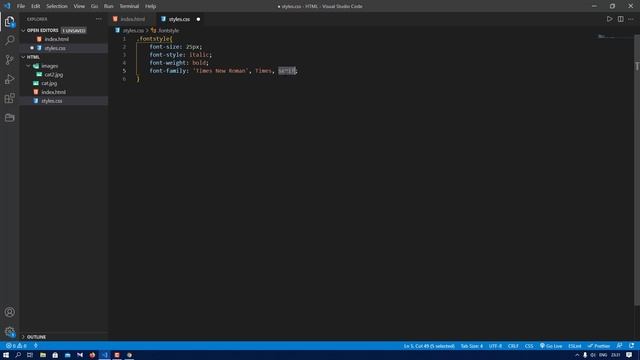Click the font-style: italic line
The height and width of the screenshot is (360, 640).
[x=180, y=55]
